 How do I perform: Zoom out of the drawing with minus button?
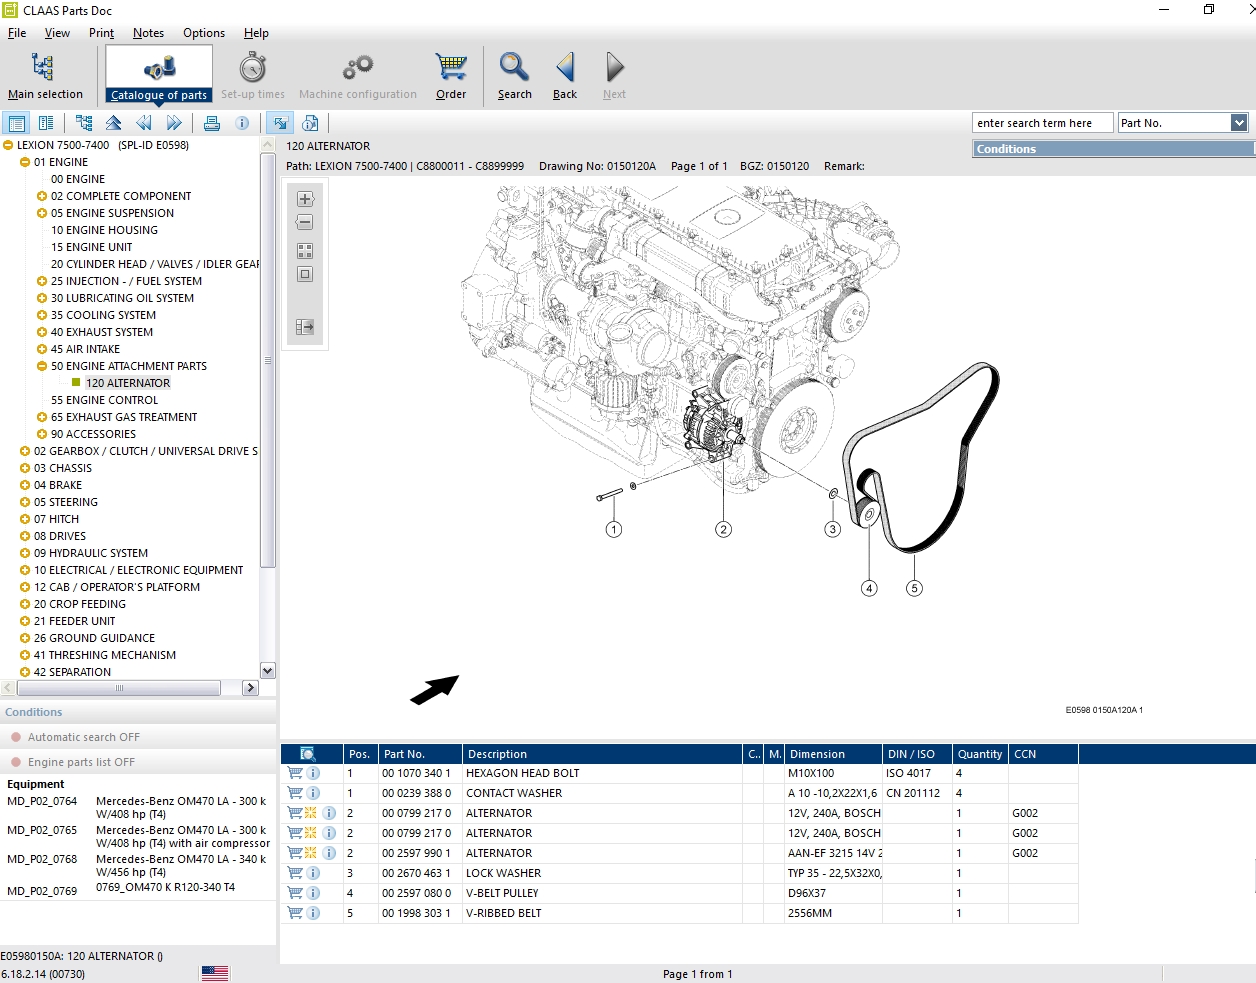pos(305,222)
